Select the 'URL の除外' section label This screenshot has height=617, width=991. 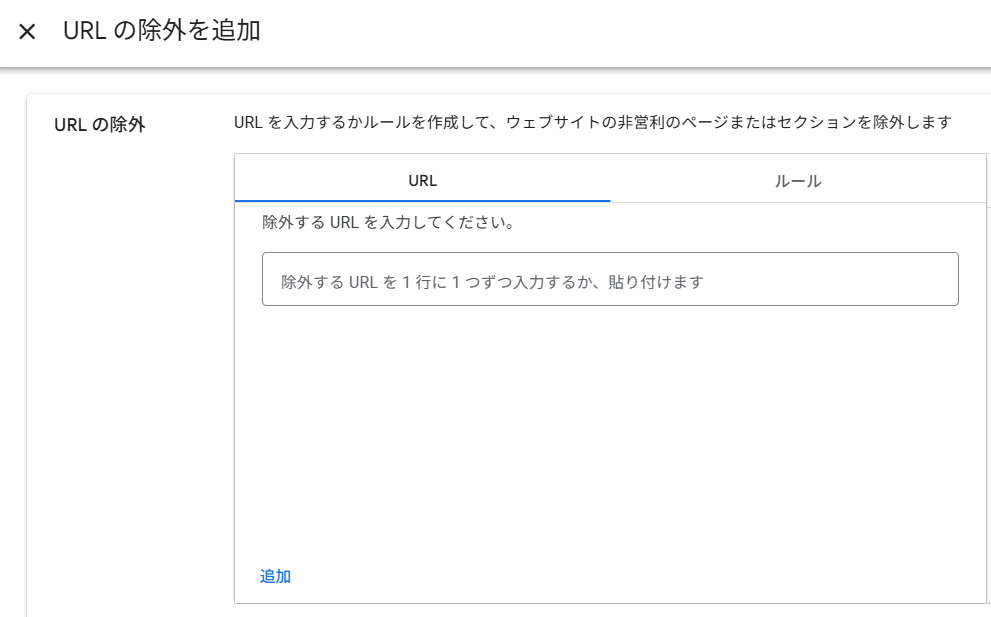tap(99, 125)
